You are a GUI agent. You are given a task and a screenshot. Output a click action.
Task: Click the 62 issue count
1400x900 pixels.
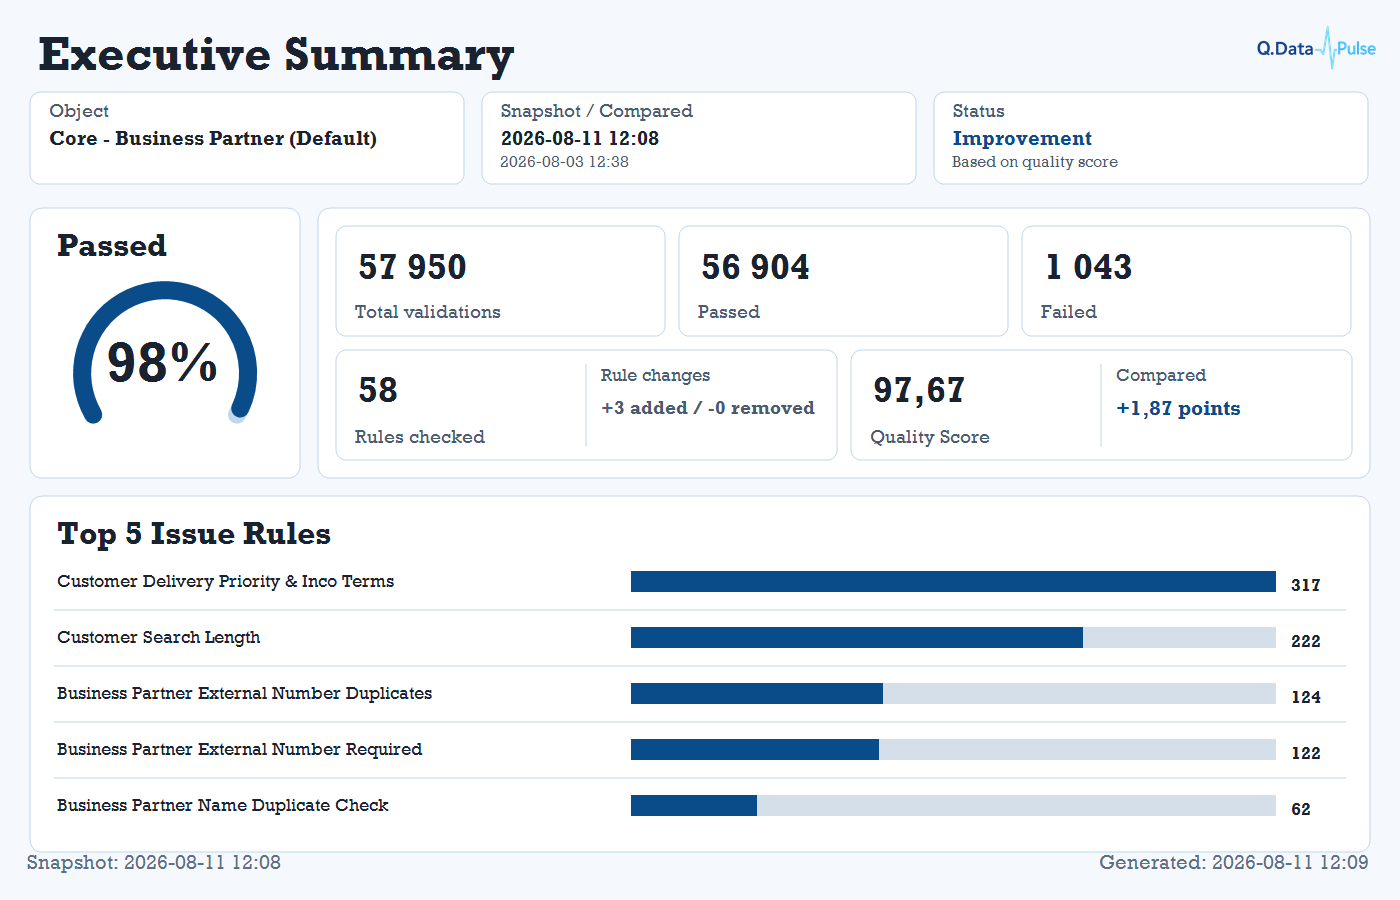[1301, 809]
